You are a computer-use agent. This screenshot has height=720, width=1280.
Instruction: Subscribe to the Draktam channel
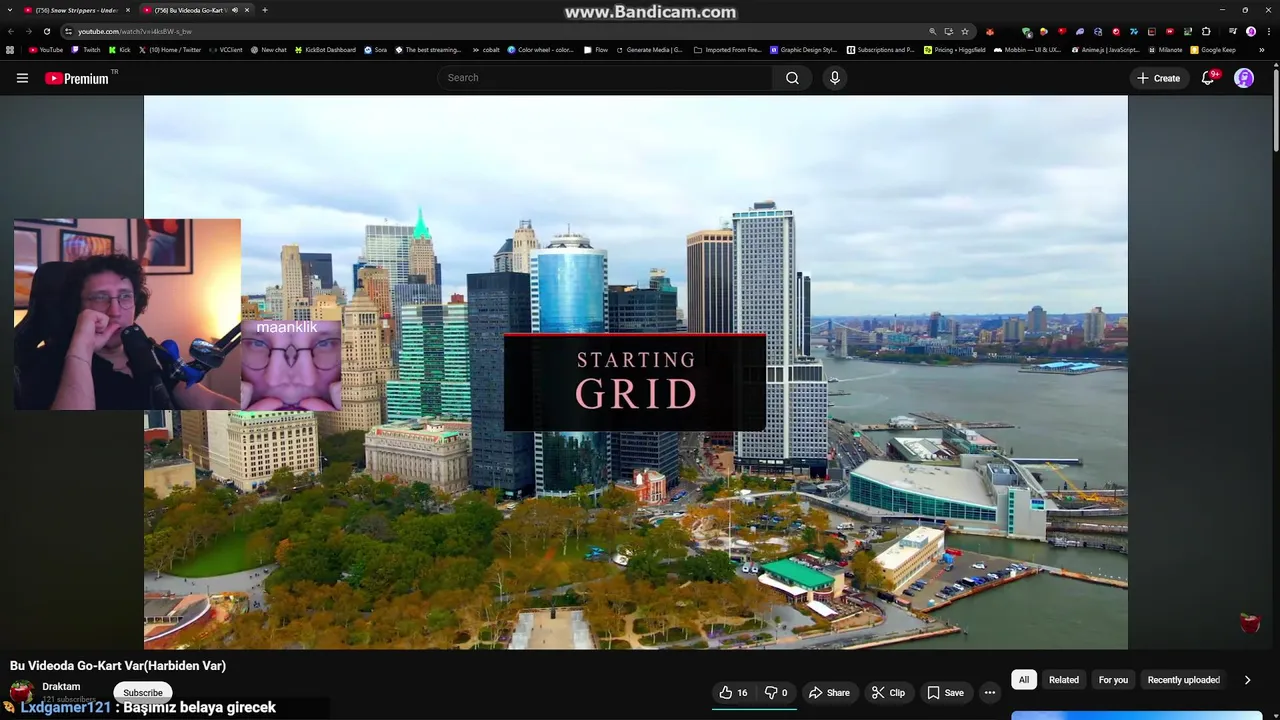pos(143,692)
